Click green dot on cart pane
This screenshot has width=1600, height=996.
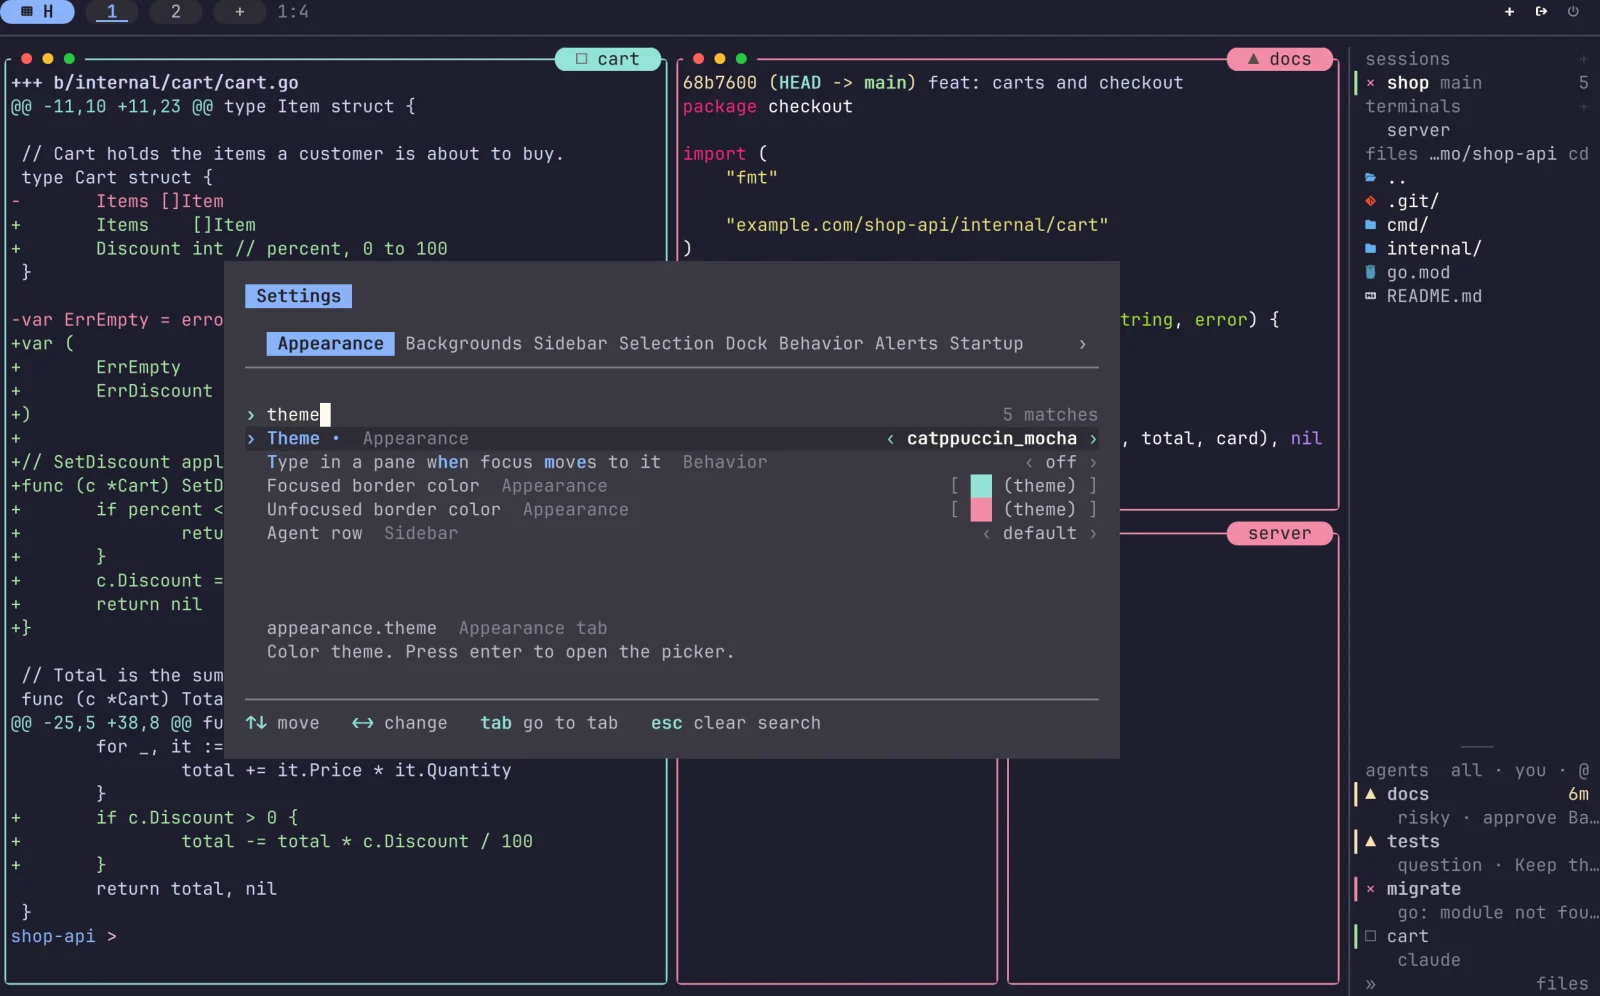tap(69, 59)
